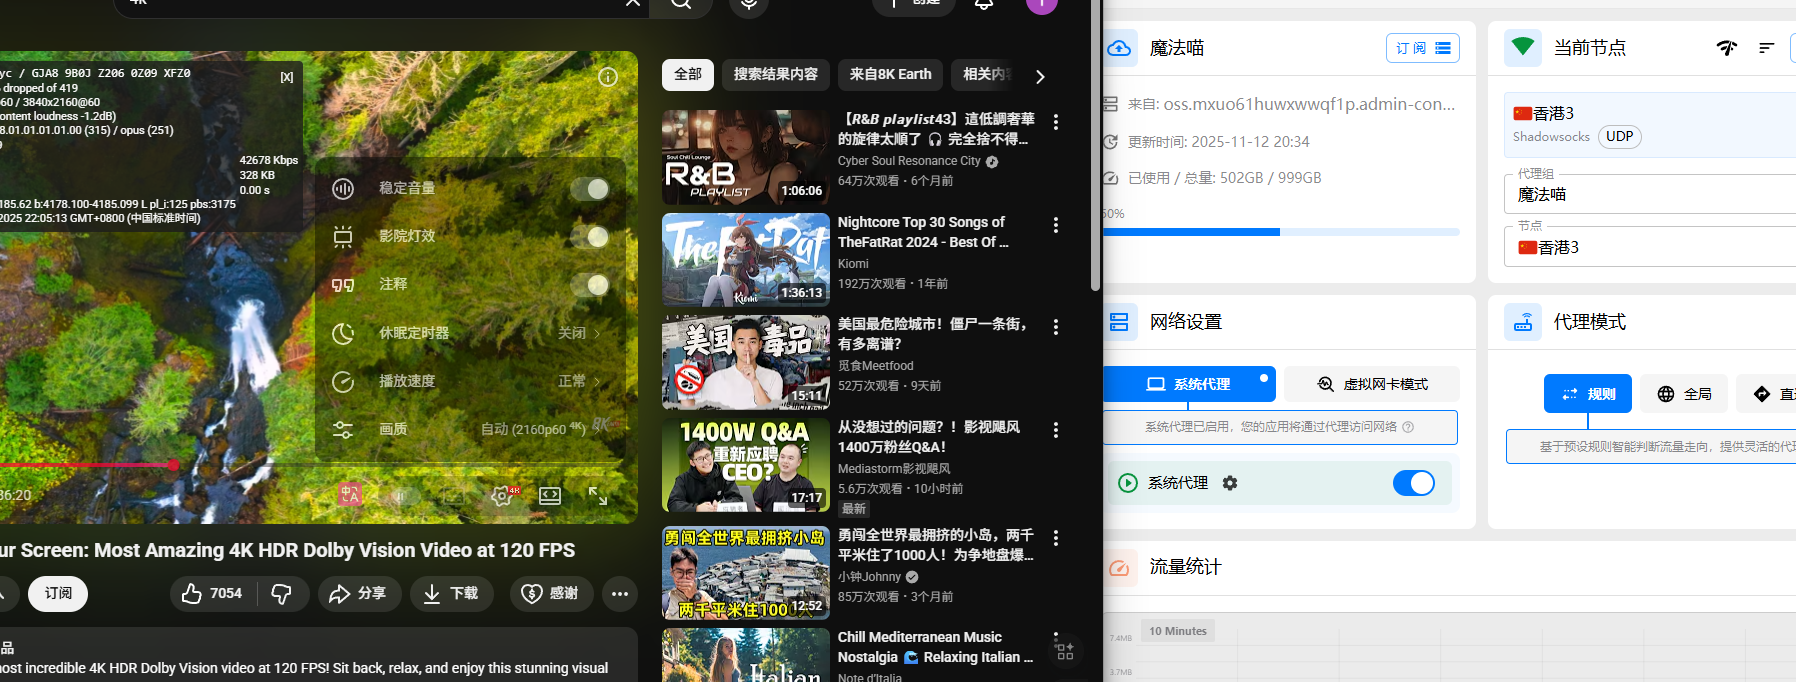Click the dislike thumbs-down icon
The width and height of the screenshot is (1796, 682).
[x=282, y=594]
